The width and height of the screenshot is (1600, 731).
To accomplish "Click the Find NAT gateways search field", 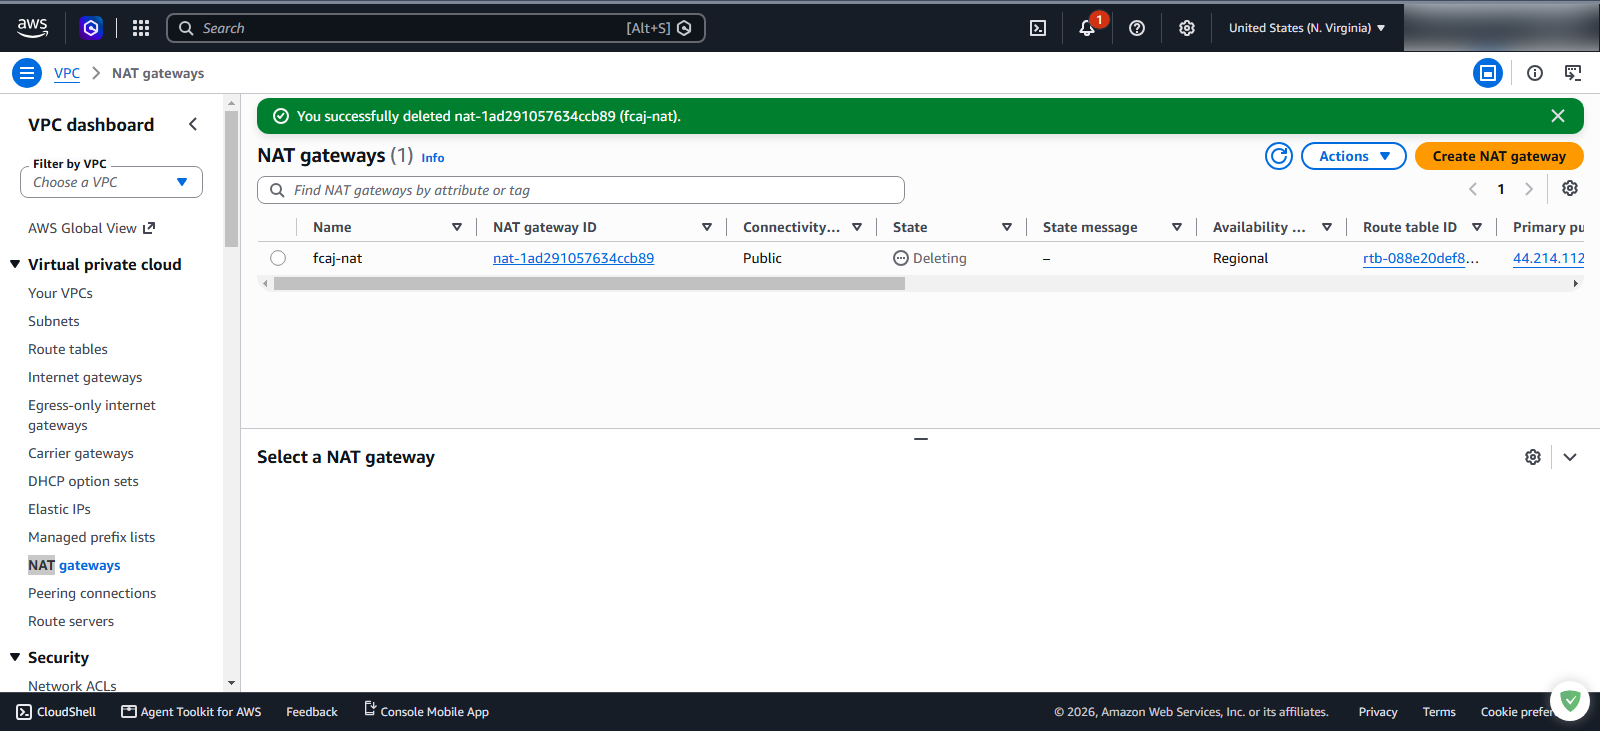I will [x=581, y=190].
